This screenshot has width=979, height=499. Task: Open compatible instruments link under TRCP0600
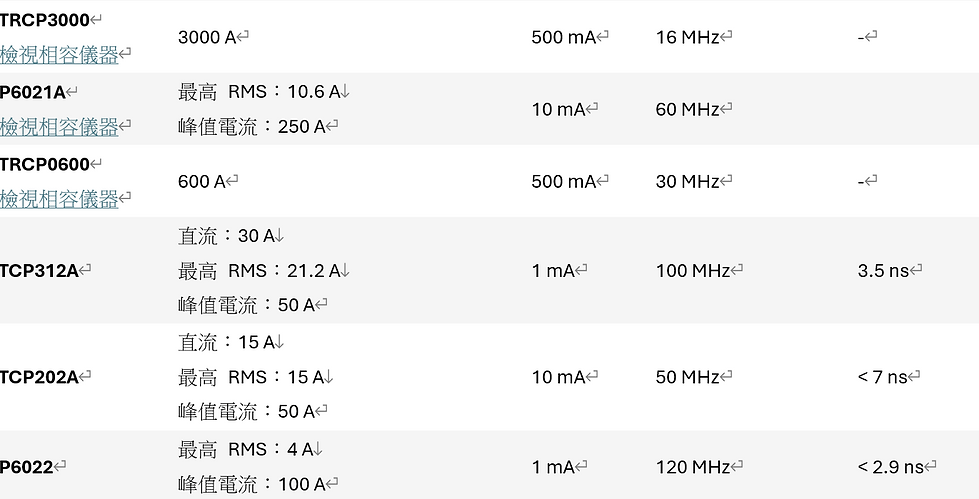pos(59,199)
